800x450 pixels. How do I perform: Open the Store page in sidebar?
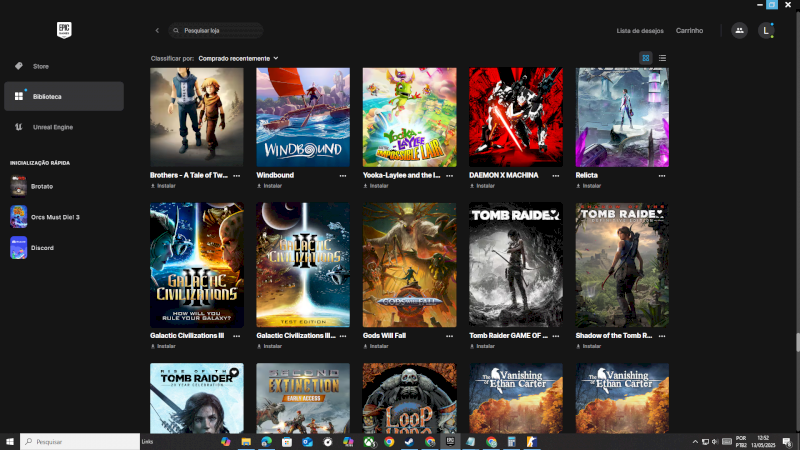click(x=40, y=66)
